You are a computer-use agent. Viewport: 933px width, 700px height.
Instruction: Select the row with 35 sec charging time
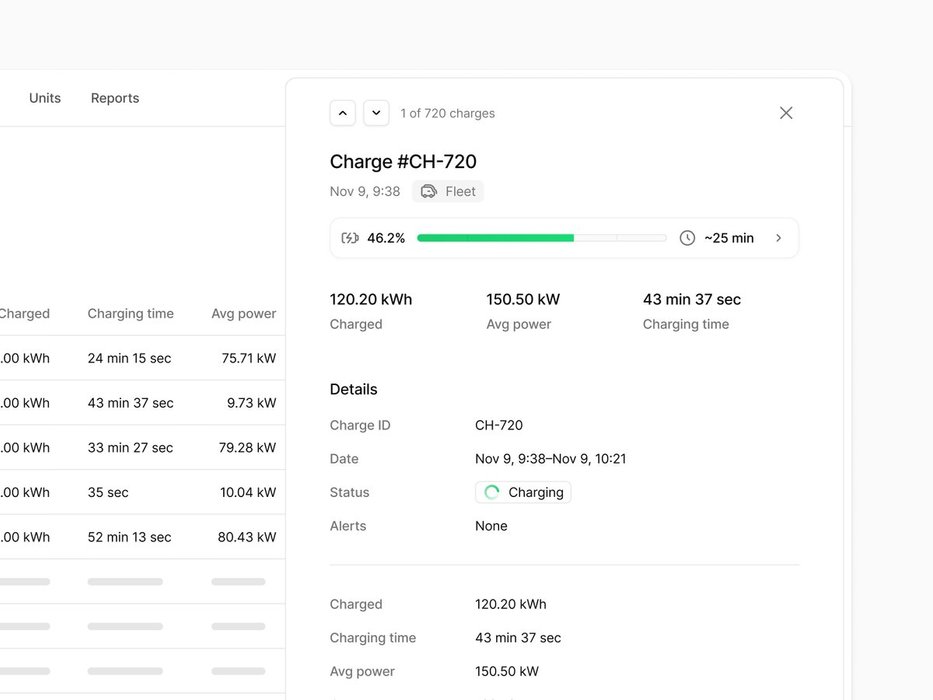pos(143,492)
